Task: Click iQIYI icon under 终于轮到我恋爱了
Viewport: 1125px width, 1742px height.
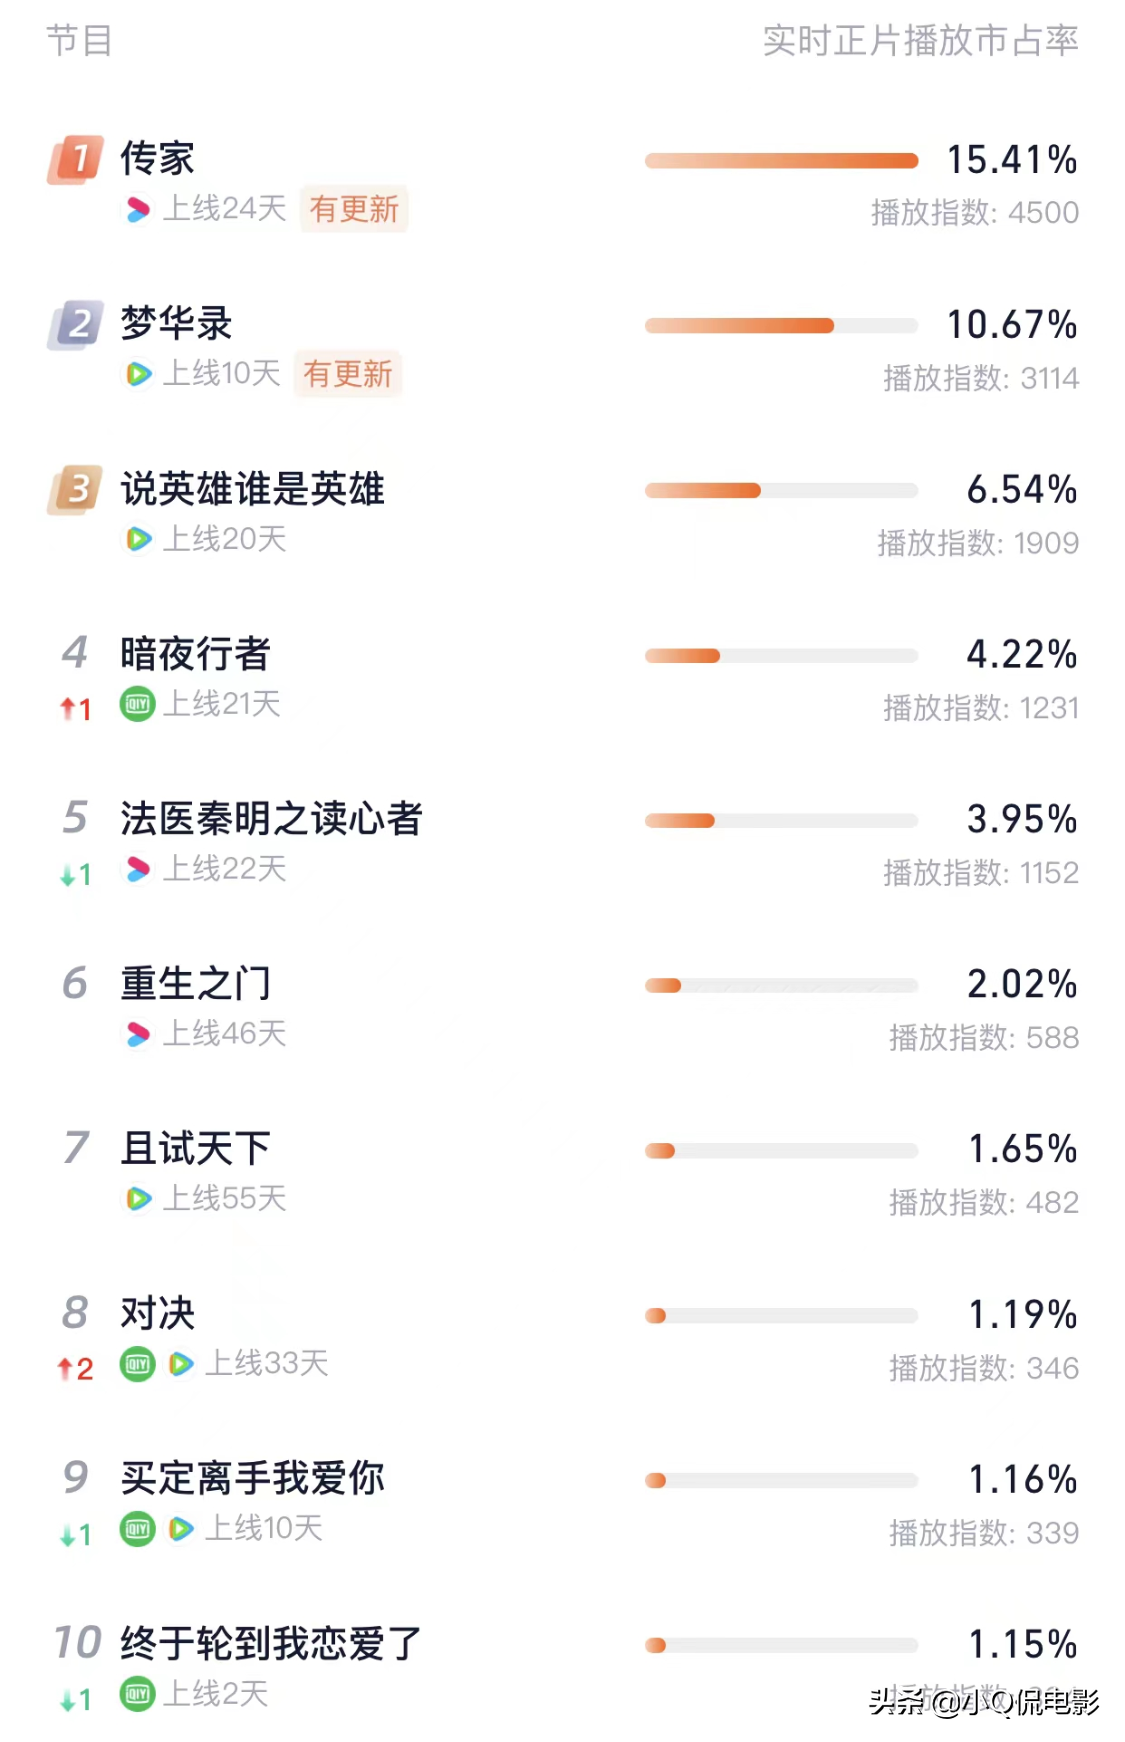Action: point(138,1694)
